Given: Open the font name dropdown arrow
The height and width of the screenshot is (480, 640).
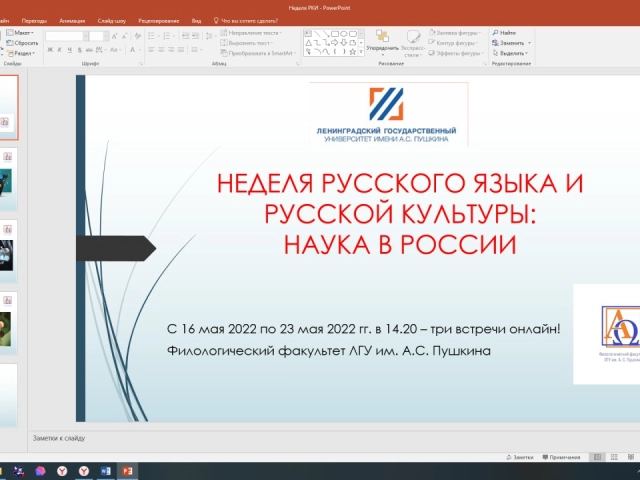Looking at the screenshot, I should tap(86, 36).
